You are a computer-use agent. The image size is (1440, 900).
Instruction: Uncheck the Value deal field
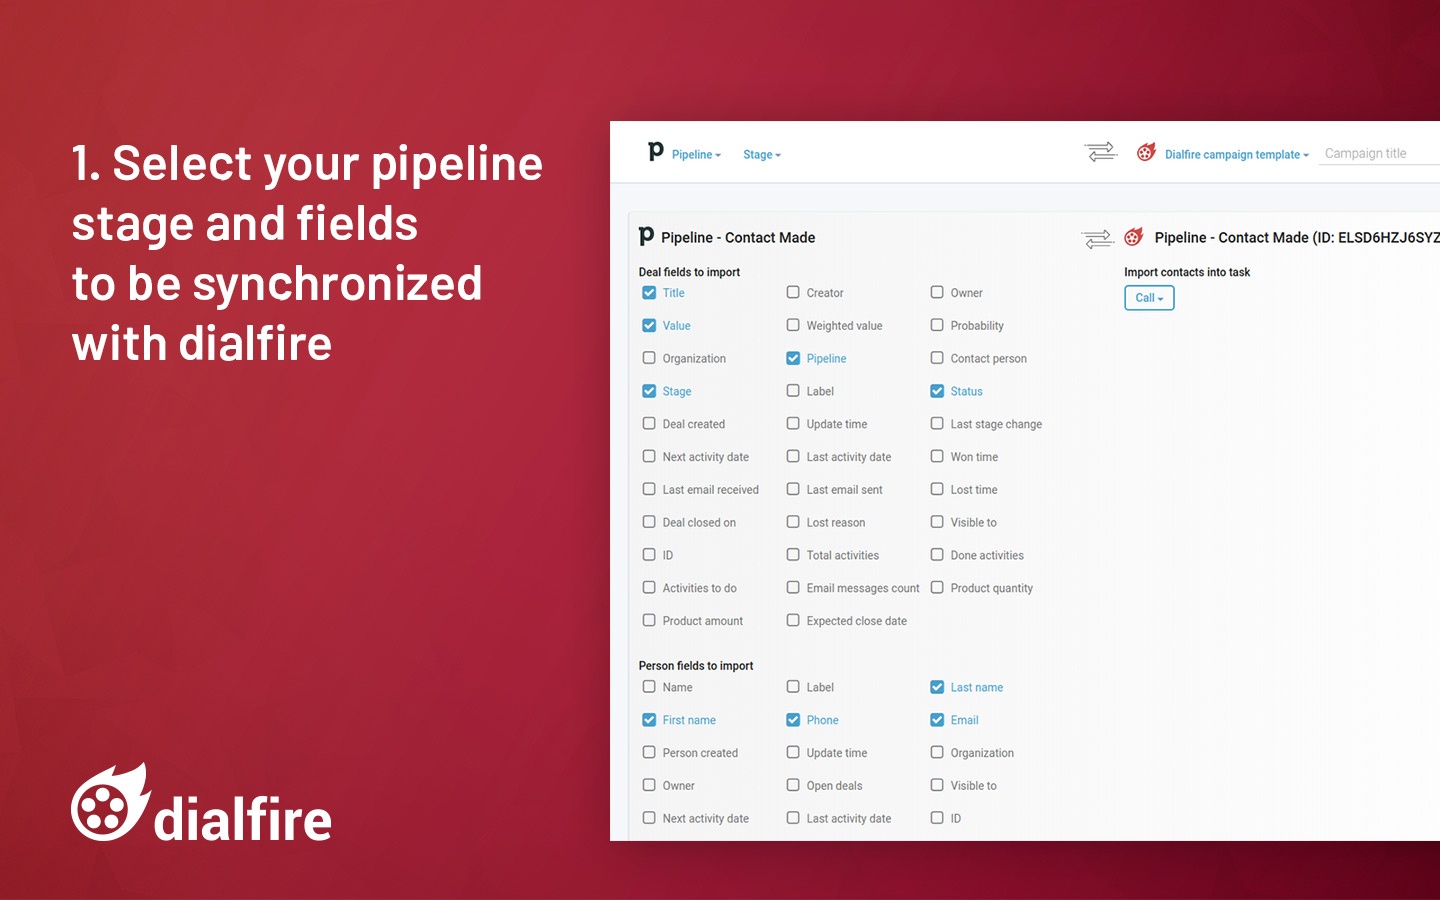pos(649,326)
